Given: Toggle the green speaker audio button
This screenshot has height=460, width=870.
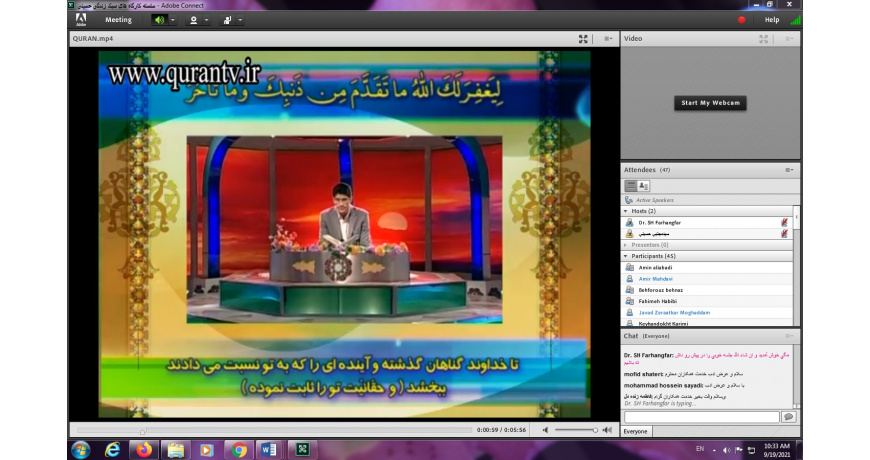Looking at the screenshot, I should pos(159,20).
